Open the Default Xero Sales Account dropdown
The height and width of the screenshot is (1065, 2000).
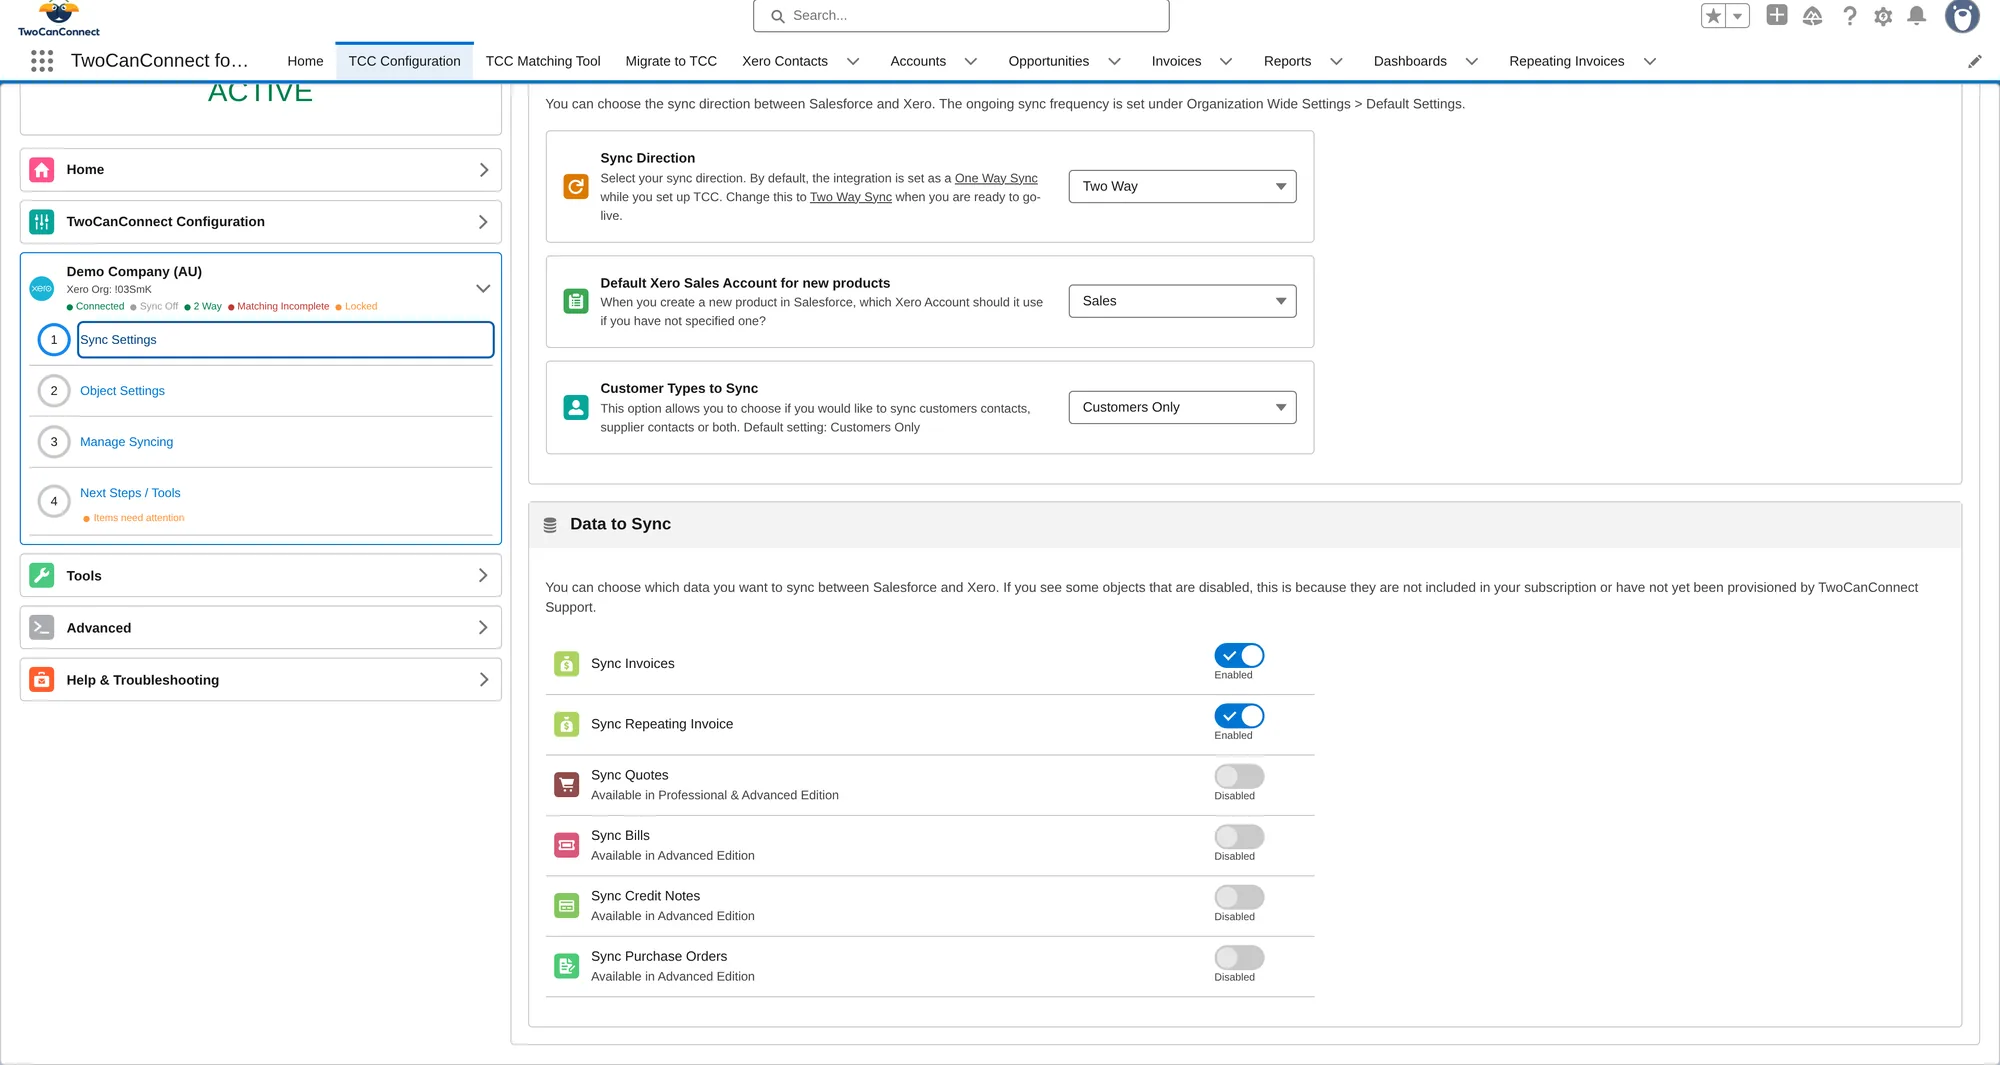[x=1182, y=301]
